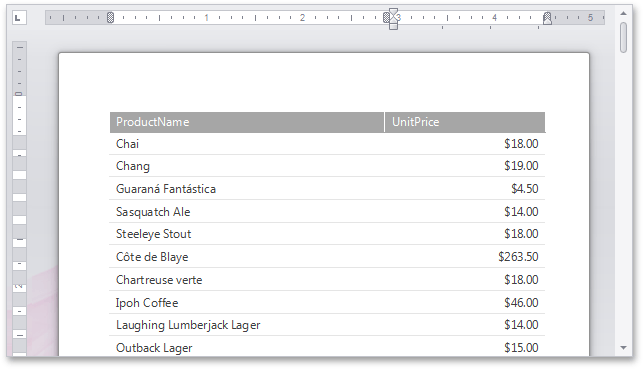This screenshot has height=369, width=643.
Task: Click the Chai product cell
Action: point(247,144)
